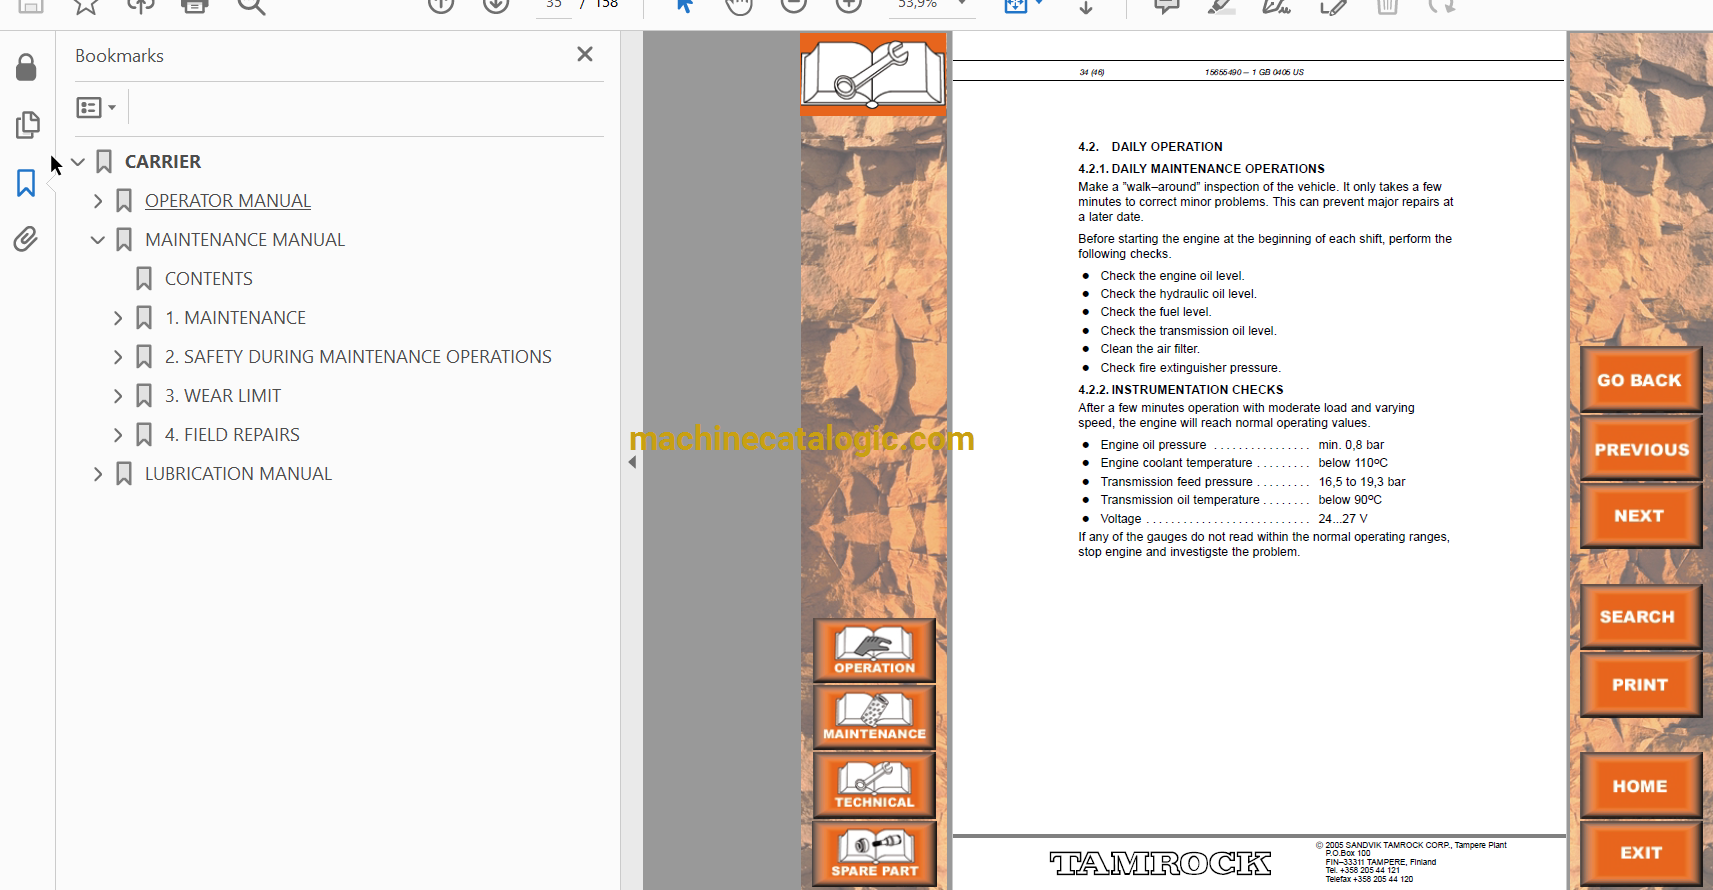Collapse the navigation pane with the side arrow
Screen dimensions: 1713x890
[632, 462]
